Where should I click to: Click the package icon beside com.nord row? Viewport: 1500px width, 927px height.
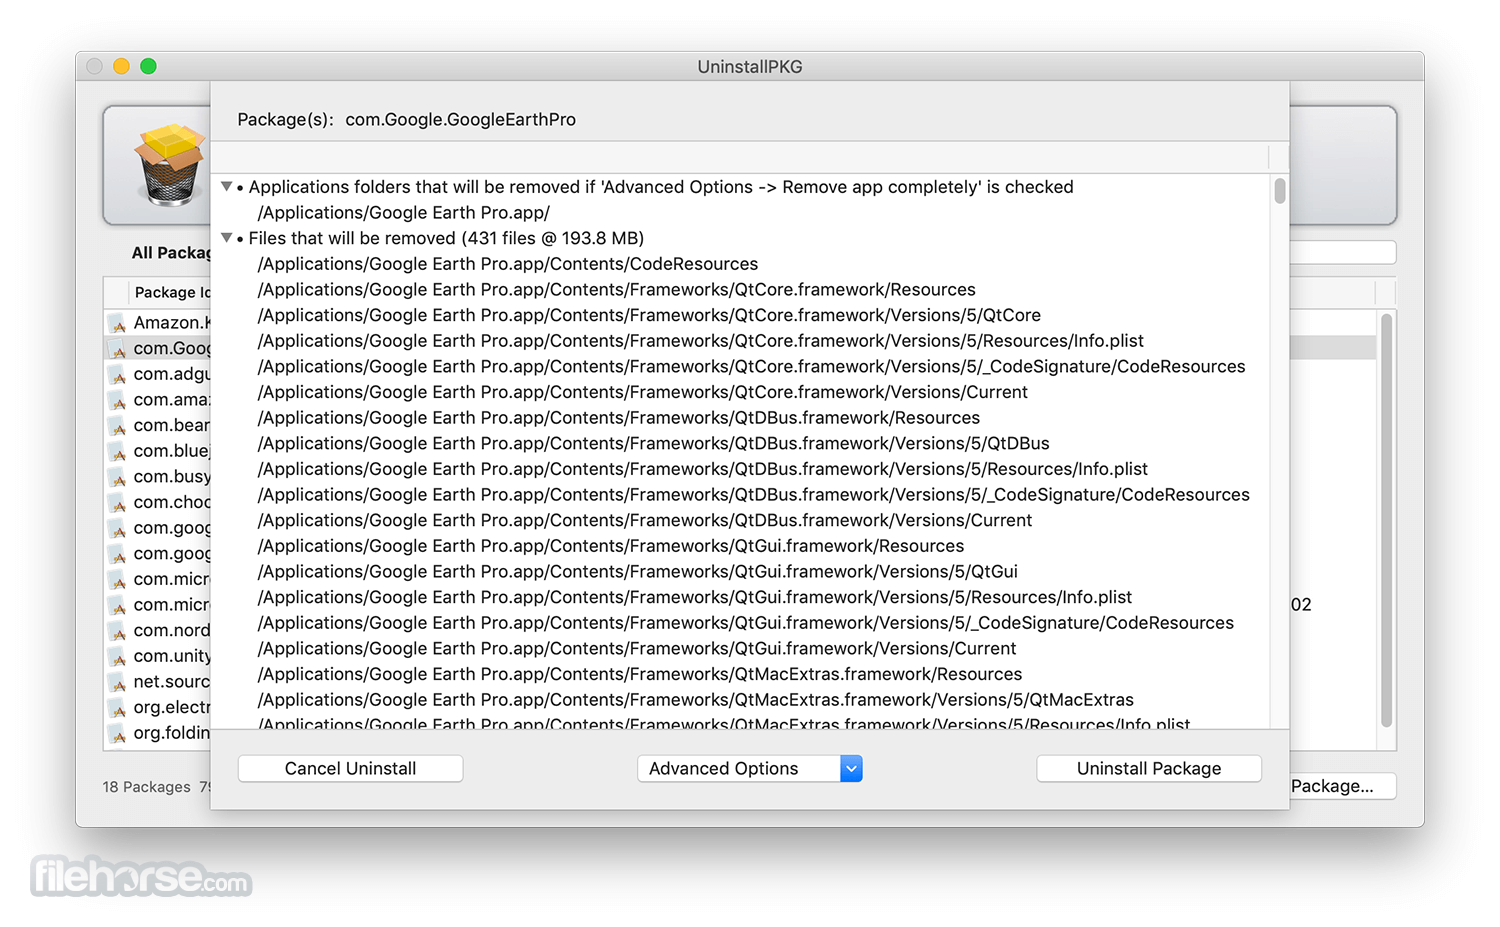(x=118, y=631)
